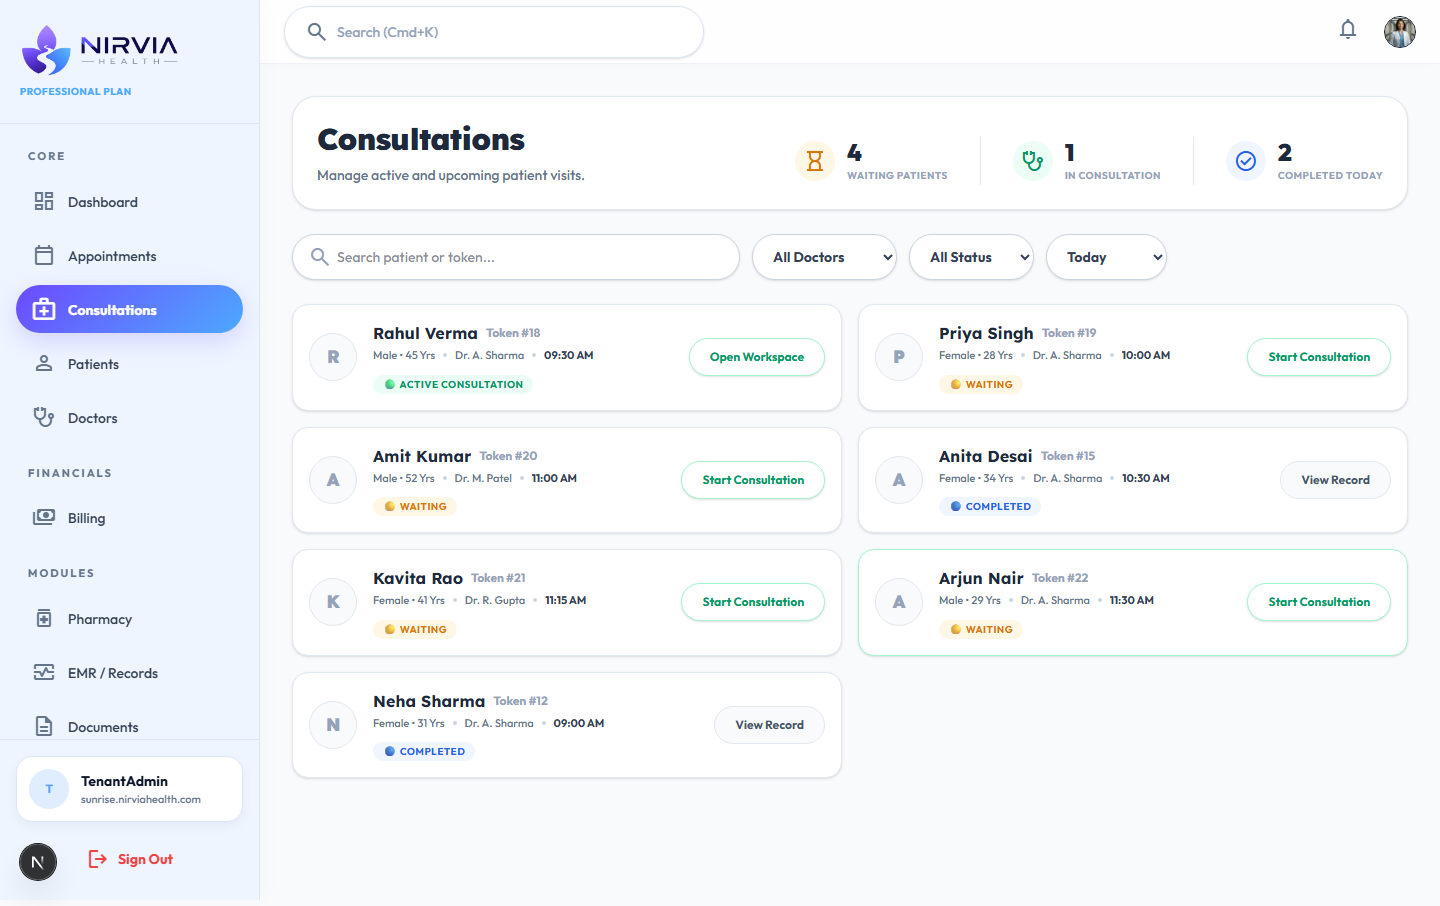The width and height of the screenshot is (1440, 906).
Task: Click the round N badge icon
Action: 38,862
